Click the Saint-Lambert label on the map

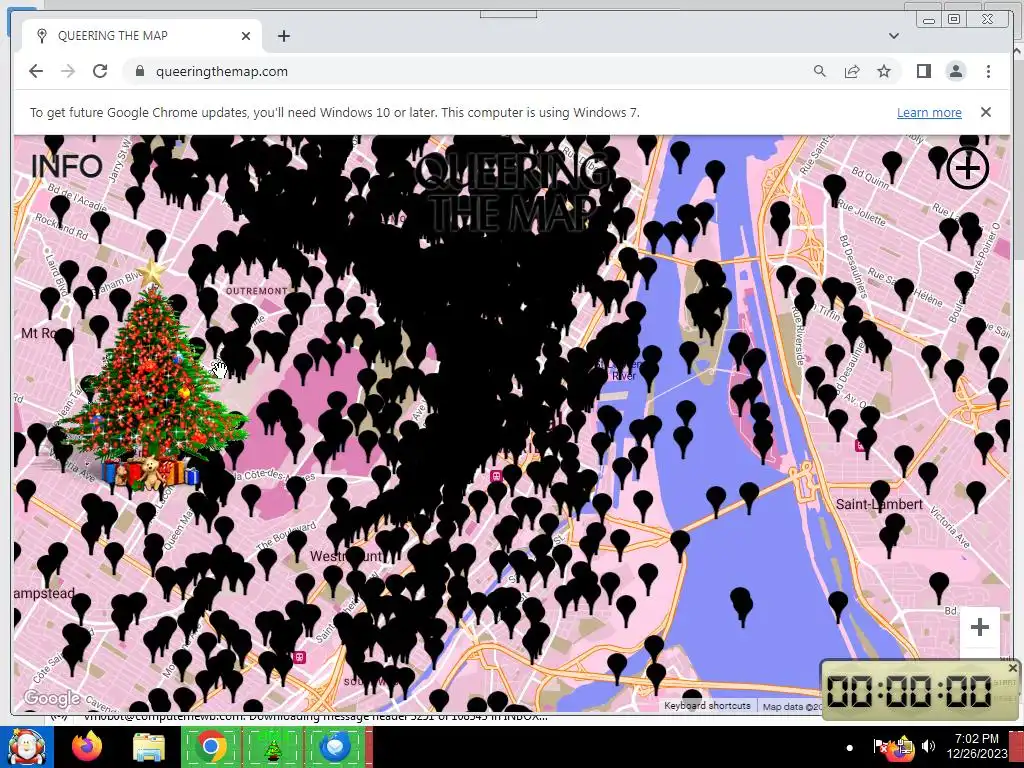point(879,504)
